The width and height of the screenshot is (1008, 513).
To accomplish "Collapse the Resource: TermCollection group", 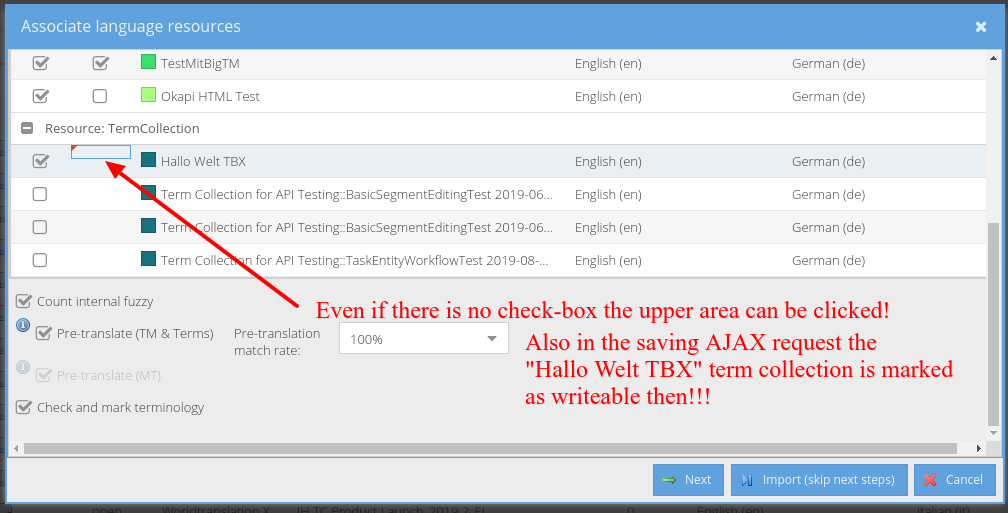I will click(27, 129).
